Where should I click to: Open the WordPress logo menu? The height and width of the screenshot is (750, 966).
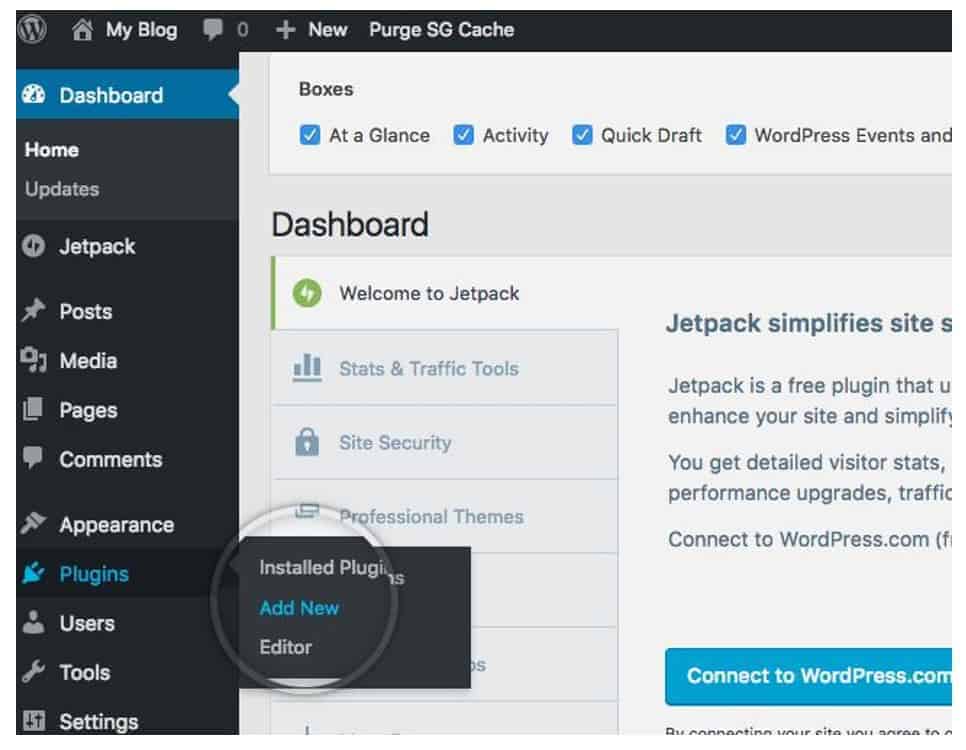pyautogui.click(x=32, y=29)
